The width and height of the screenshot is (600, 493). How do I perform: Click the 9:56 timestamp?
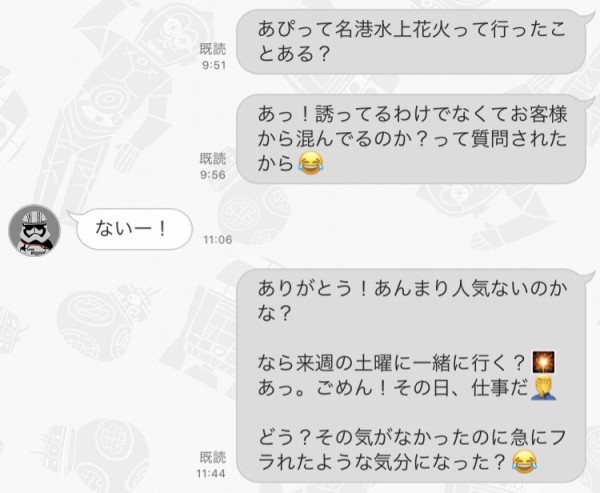213,175
